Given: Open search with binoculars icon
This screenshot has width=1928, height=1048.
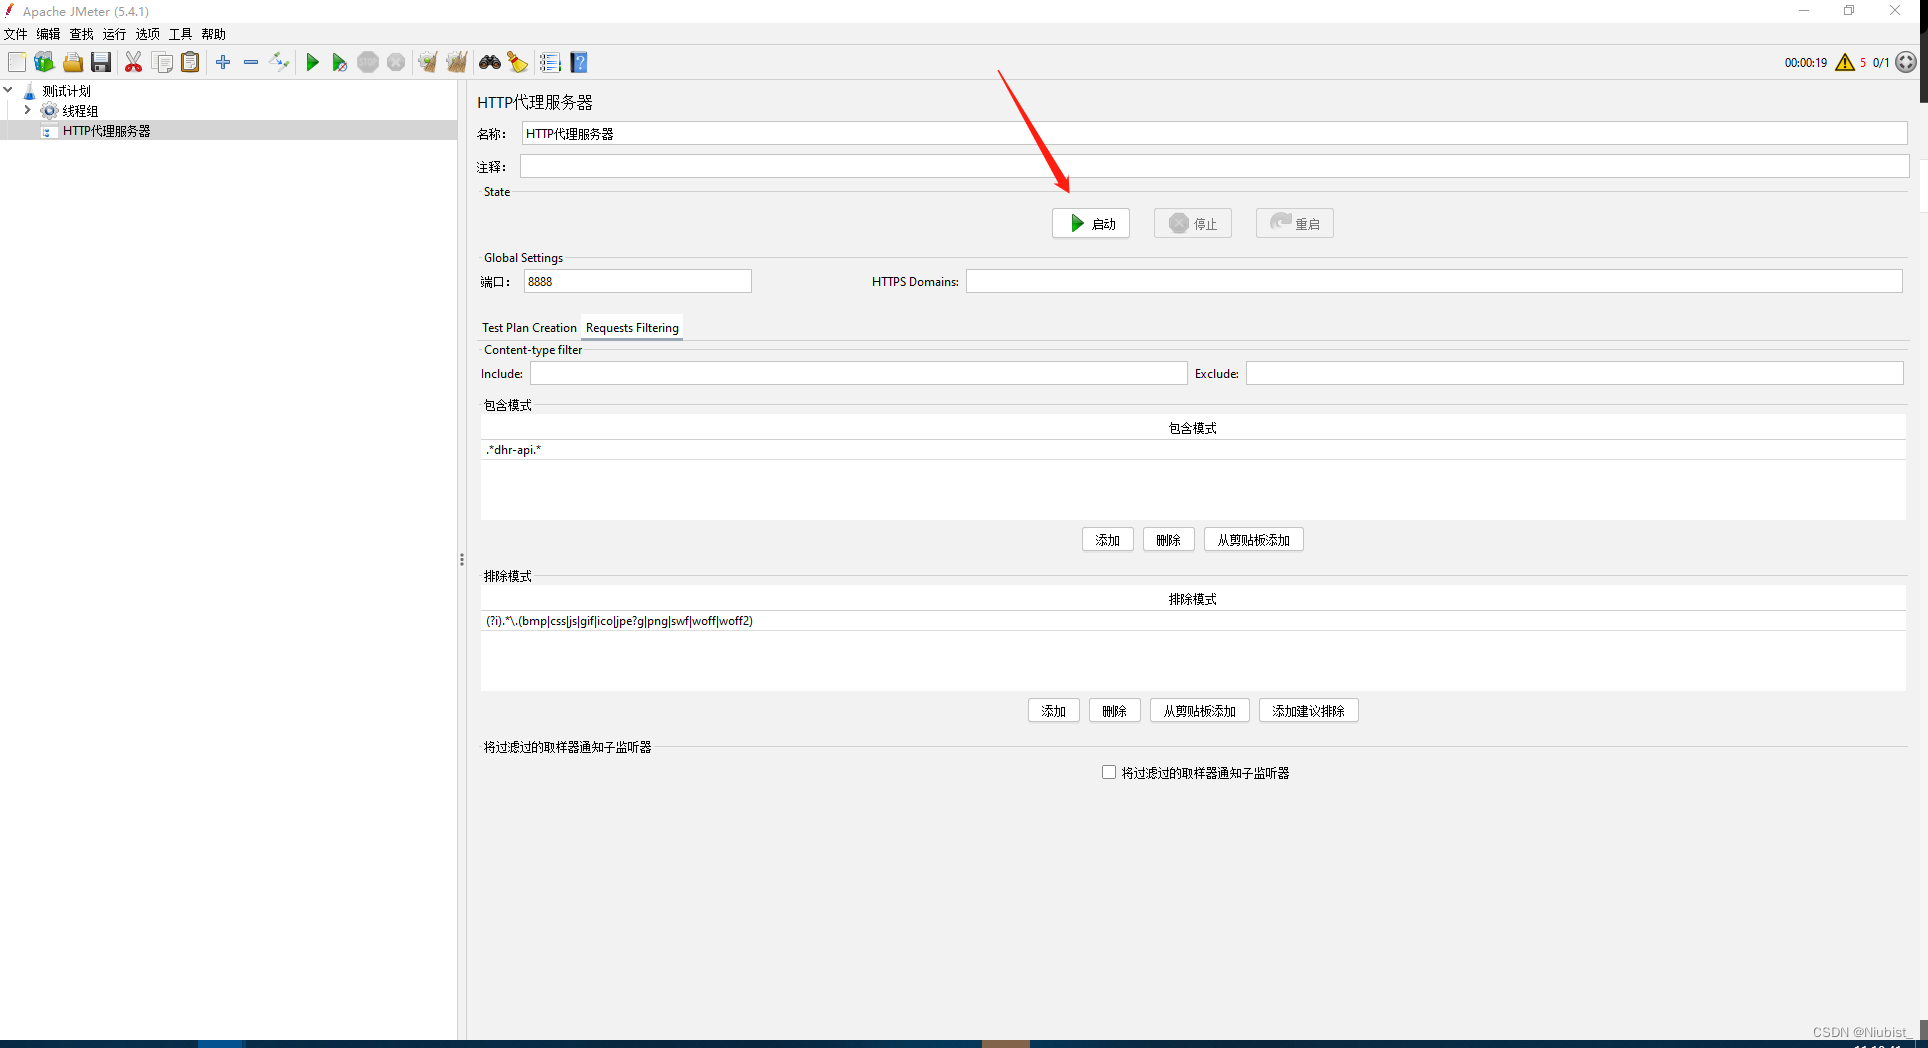Looking at the screenshot, I should (x=489, y=62).
